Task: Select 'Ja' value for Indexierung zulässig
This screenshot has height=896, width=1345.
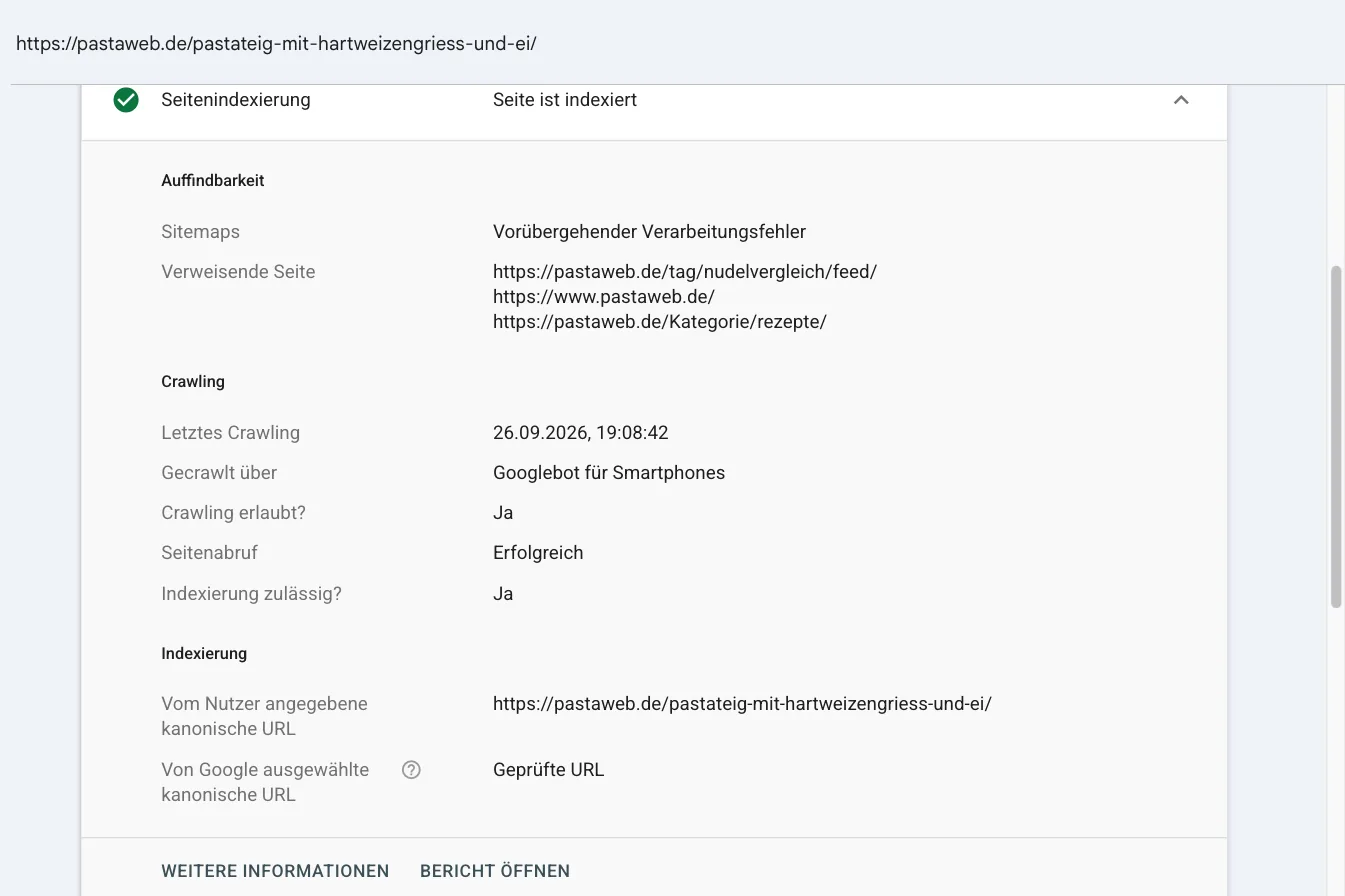Action: (503, 594)
